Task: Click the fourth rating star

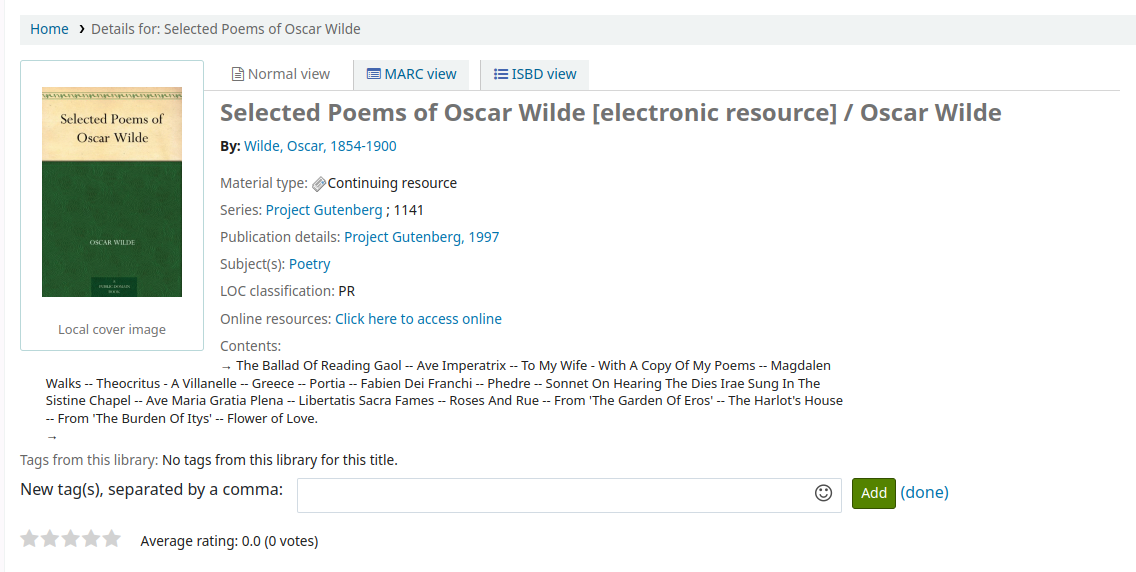Action: pos(91,539)
